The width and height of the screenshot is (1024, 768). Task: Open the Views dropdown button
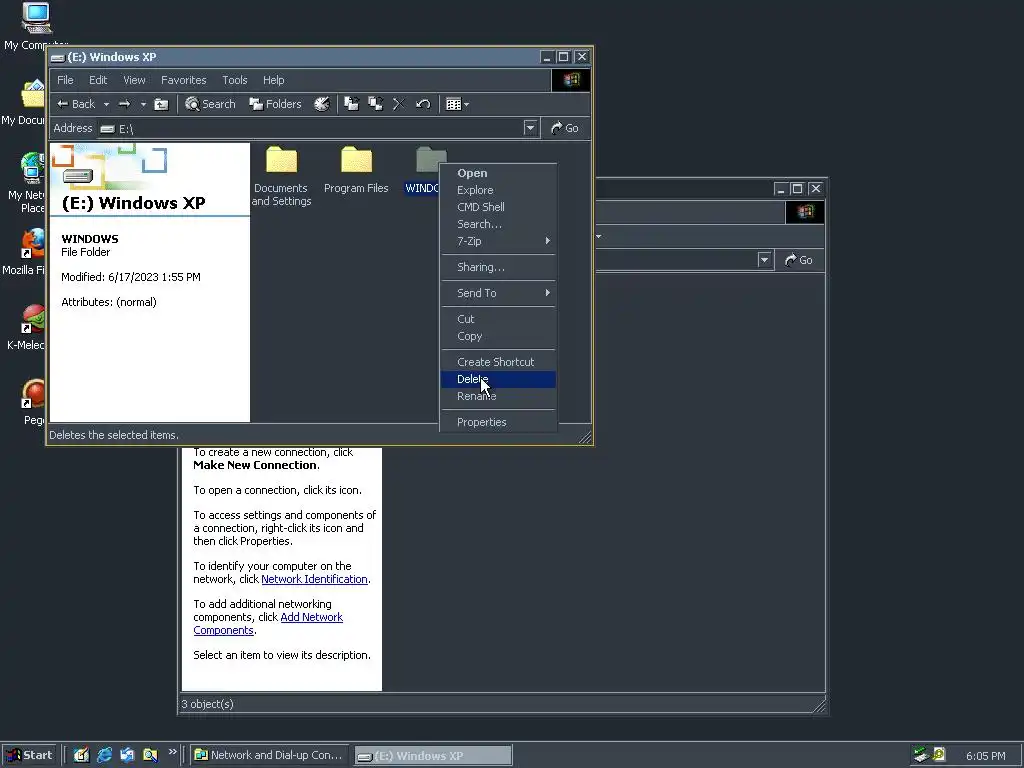pyautogui.click(x=457, y=104)
